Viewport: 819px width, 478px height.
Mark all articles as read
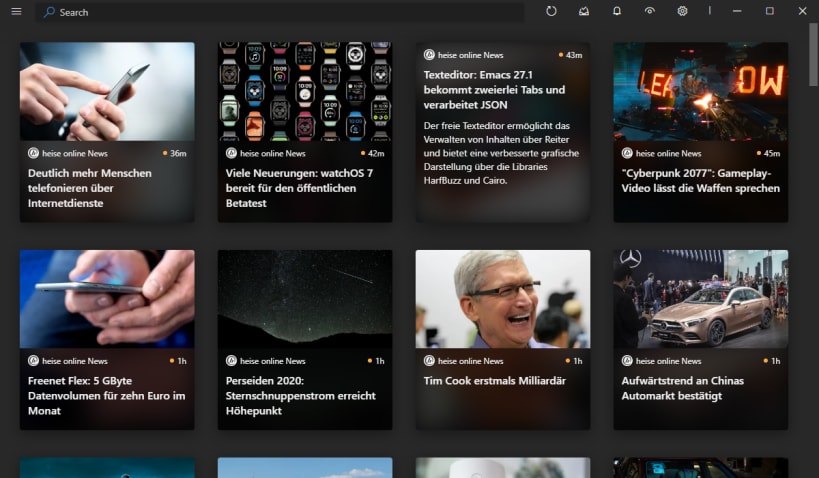click(x=584, y=11)
